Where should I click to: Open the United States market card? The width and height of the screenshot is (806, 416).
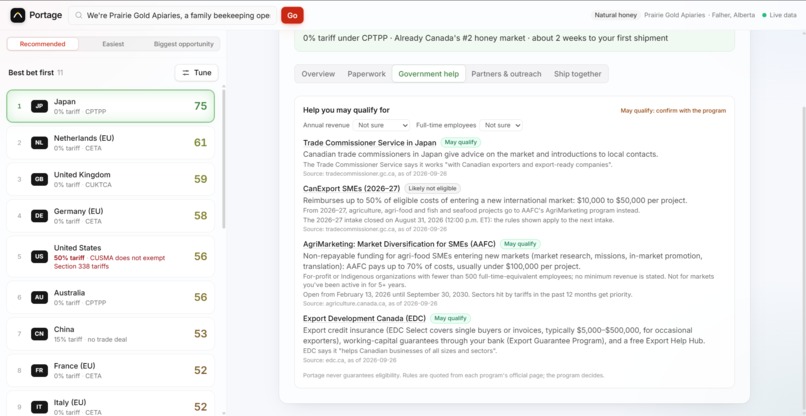click(111, 257)
